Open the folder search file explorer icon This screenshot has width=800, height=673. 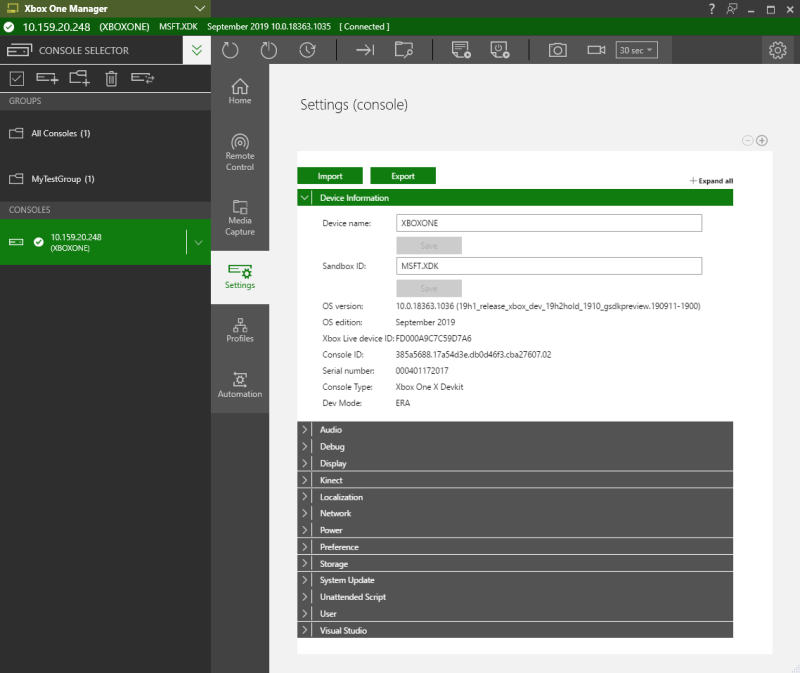click(404, 50)
